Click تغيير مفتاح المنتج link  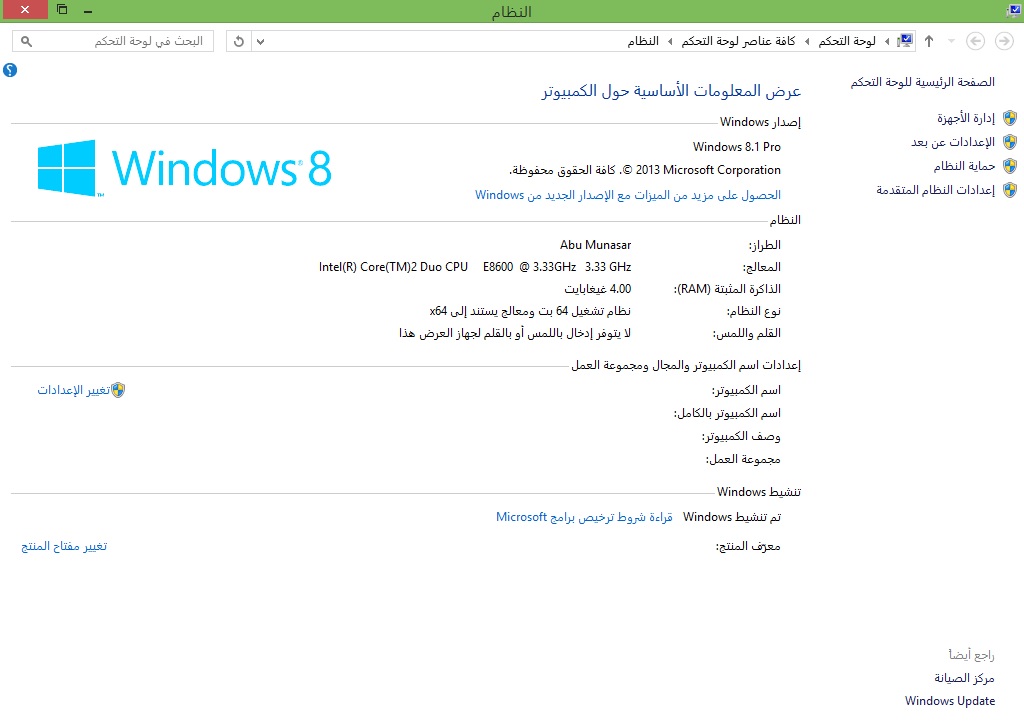click(x=64, y=546)
